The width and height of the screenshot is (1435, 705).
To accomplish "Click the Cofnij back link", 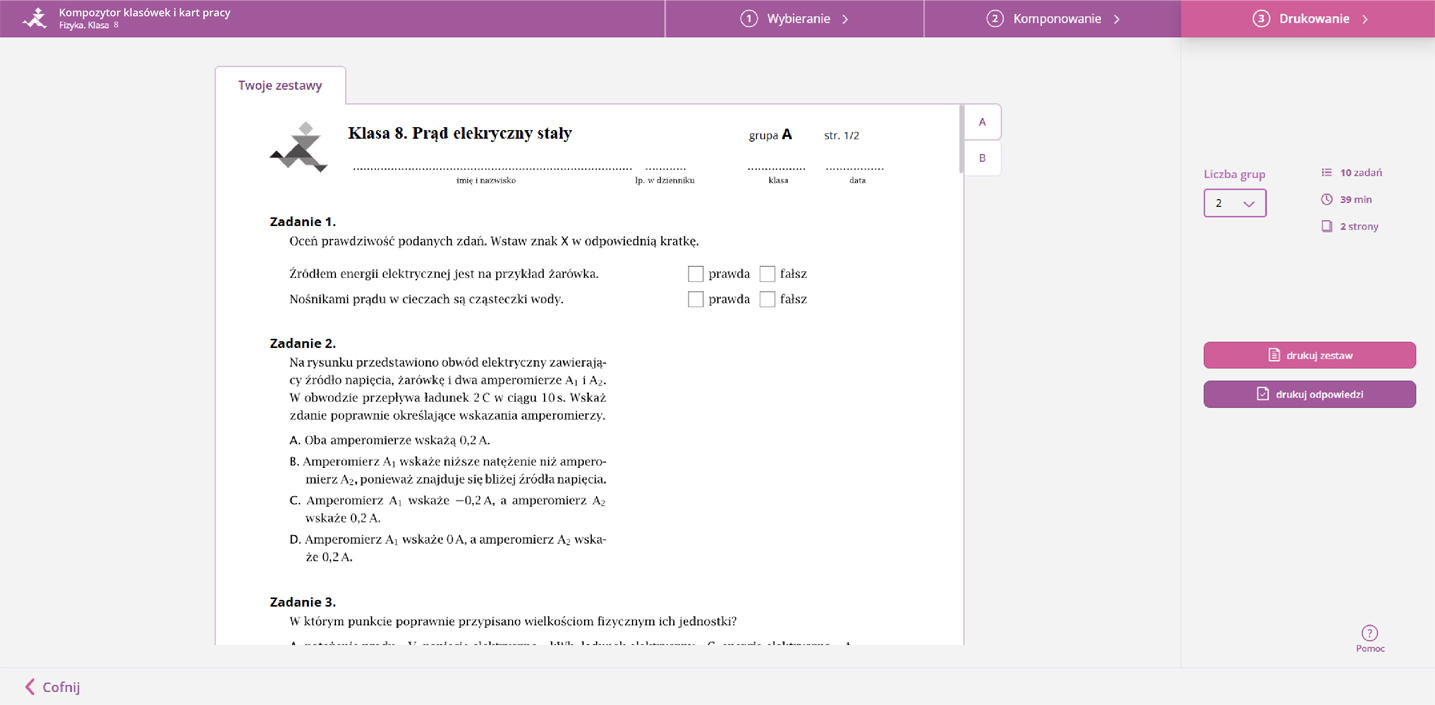I will [52, 687].
